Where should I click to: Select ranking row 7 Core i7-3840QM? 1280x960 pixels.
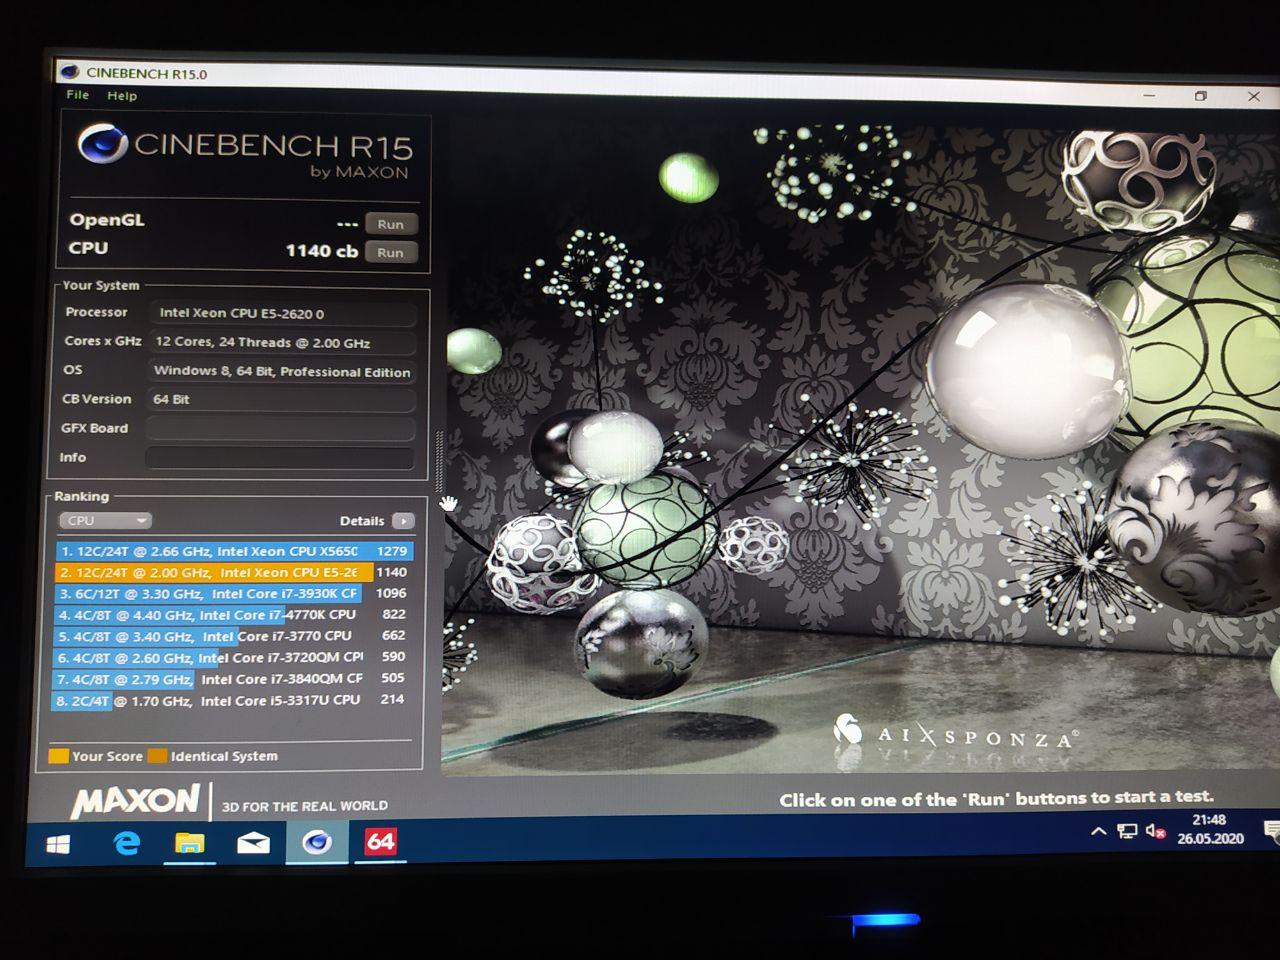click(231, 679)
